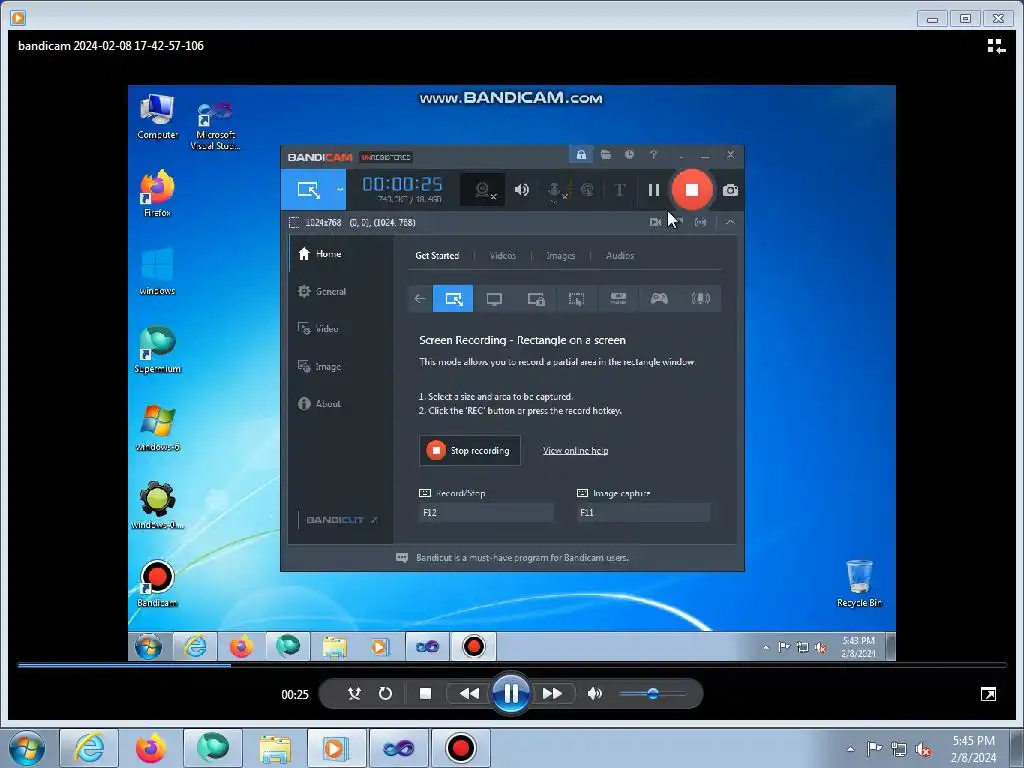Mute the media player volume speaker button

[594, 694]
